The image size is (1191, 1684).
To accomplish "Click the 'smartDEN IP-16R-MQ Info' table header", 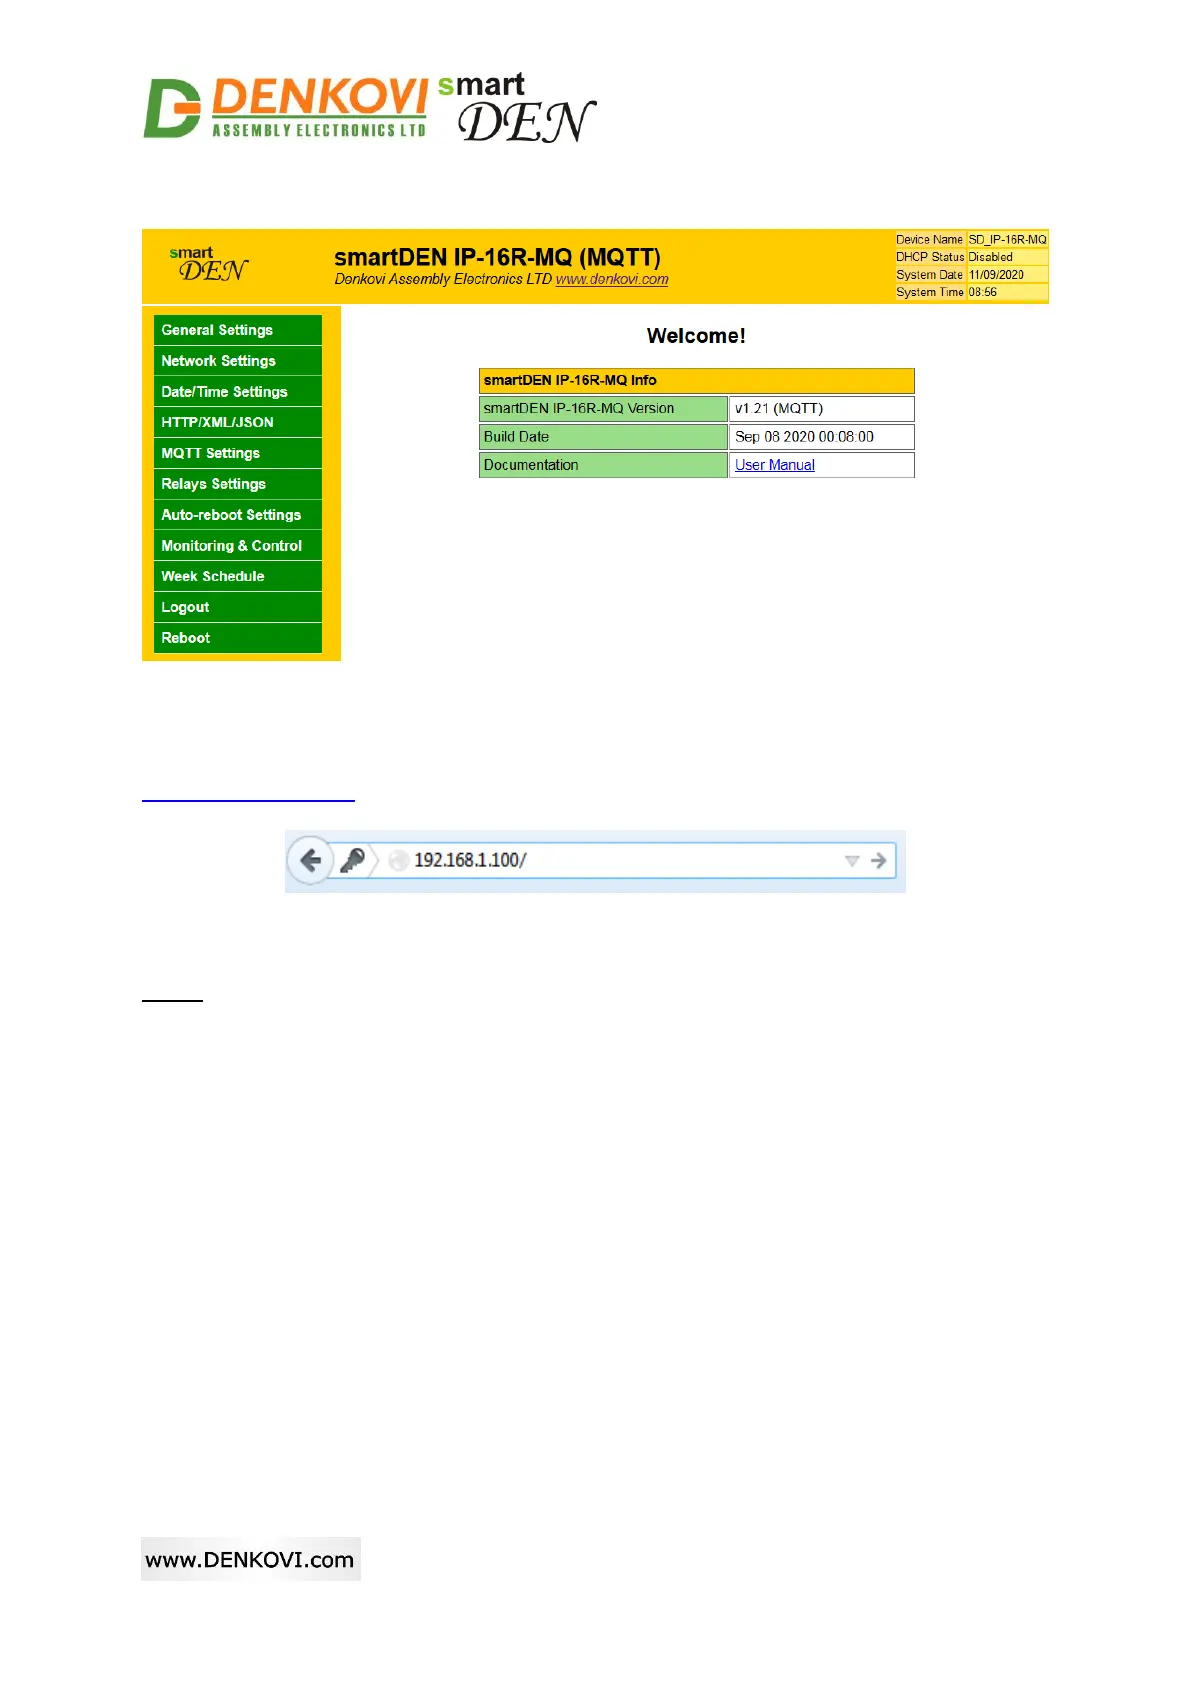I will click(696, 381).
